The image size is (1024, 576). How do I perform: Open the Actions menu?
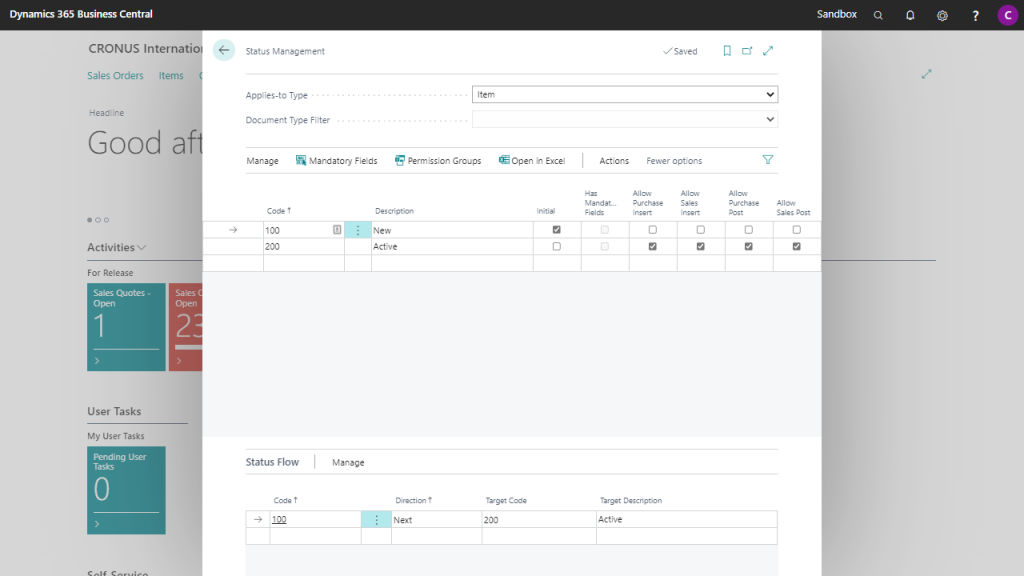coord(613,160)
